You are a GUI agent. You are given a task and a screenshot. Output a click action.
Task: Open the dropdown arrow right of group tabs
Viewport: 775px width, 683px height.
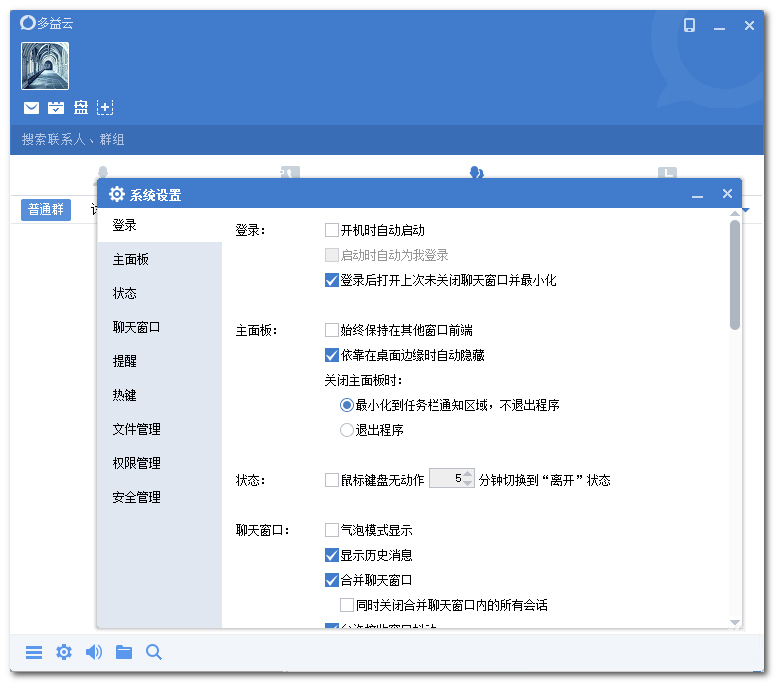point(746,210)
